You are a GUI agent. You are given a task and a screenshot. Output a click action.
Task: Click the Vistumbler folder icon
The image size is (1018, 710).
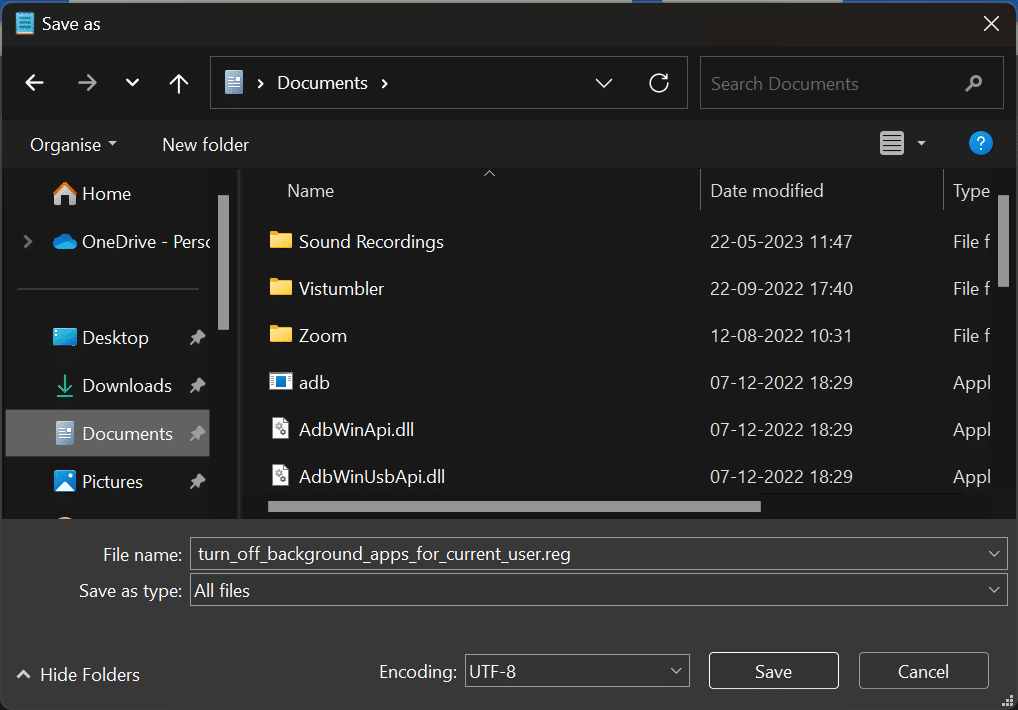point(280,287)
